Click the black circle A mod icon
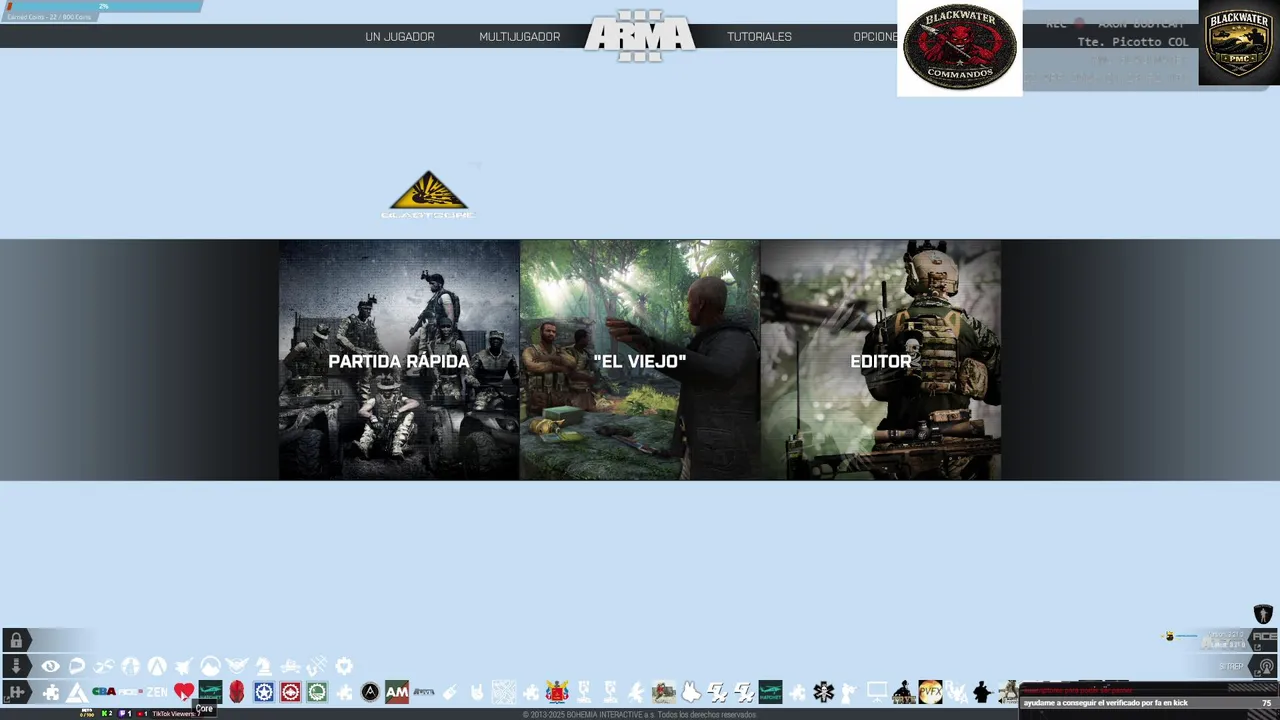The image size is (1280, 720). coord(370,692)
